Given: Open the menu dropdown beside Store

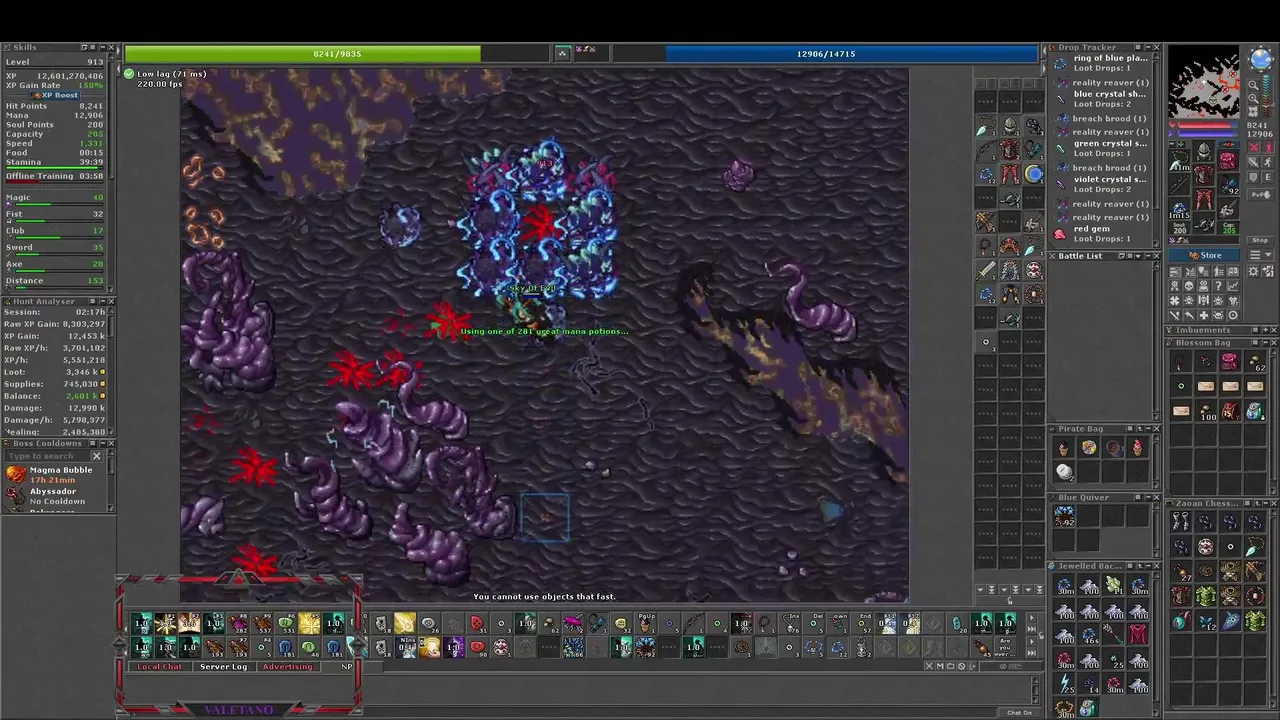Looking at the screenshot, I should [x=1261, y=255].
